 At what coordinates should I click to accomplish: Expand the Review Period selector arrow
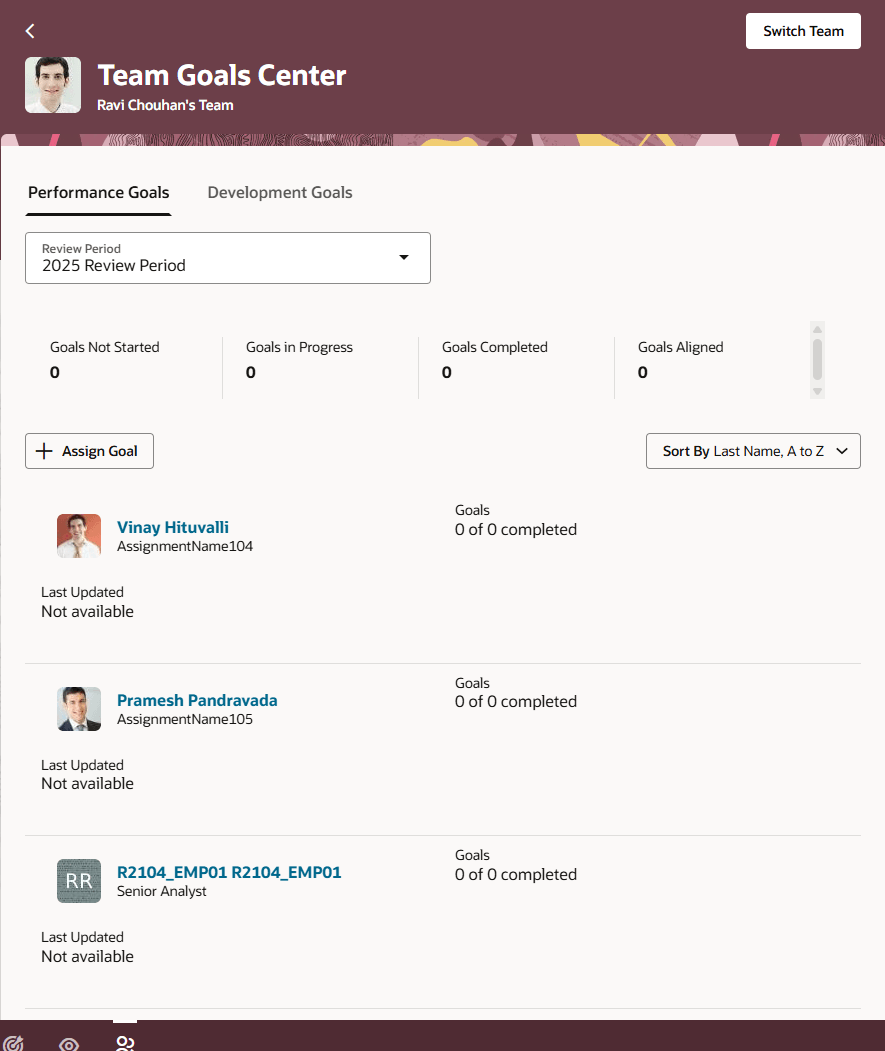(x=404, y=257)
